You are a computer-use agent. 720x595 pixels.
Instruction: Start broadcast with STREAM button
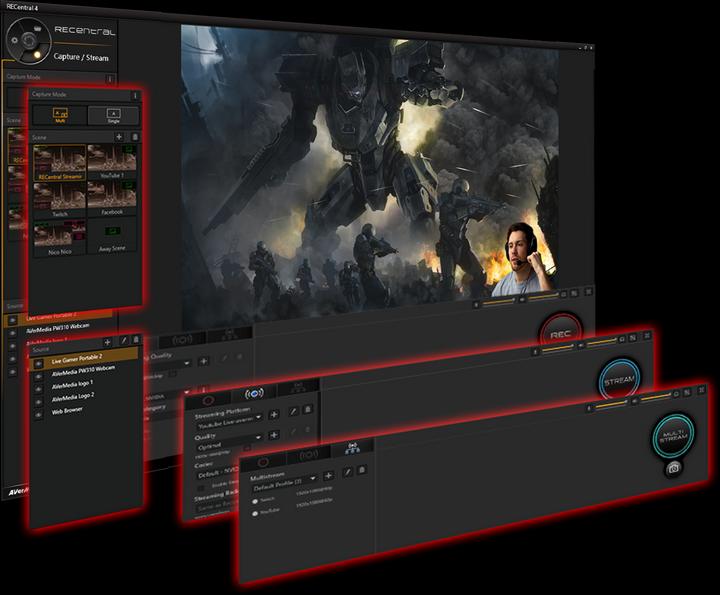pos(619,381)
